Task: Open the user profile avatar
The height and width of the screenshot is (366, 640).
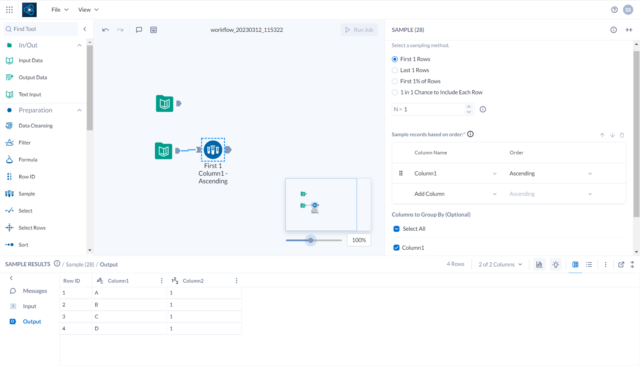Action: pos(628,10)
